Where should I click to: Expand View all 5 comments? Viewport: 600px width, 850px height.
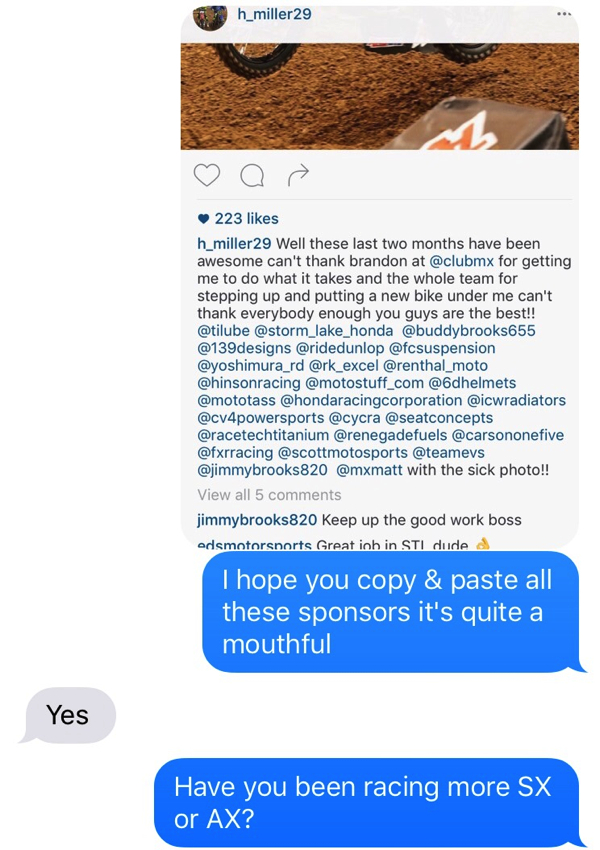coord(269,495)
